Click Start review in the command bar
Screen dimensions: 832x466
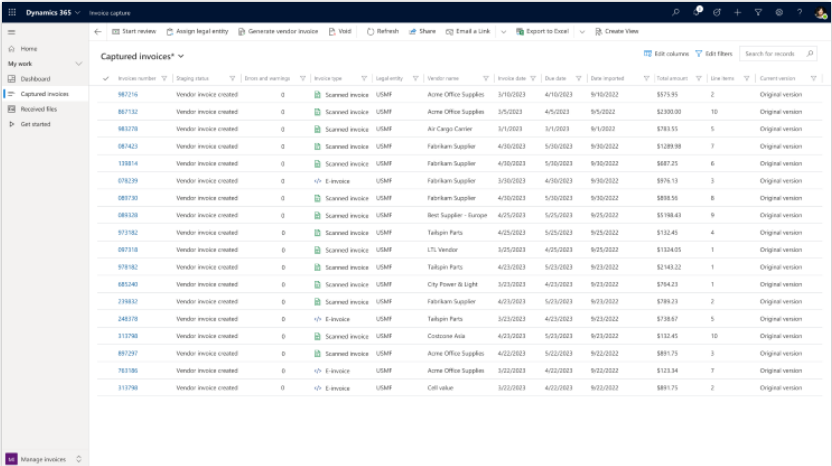134,31
